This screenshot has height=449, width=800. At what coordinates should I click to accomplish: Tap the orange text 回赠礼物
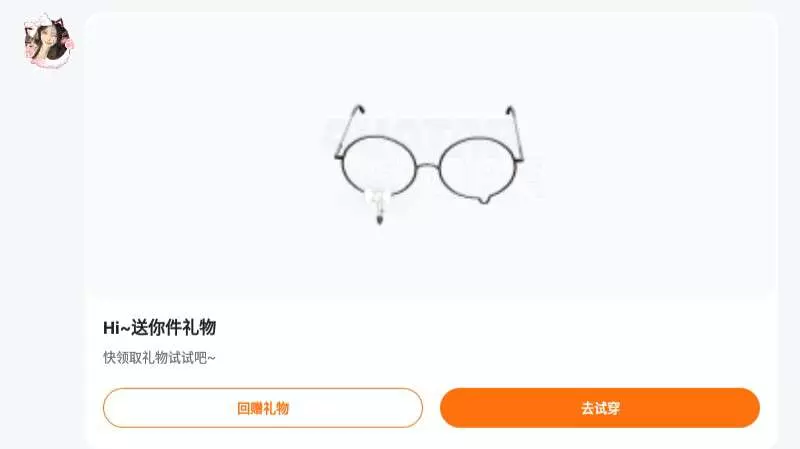[x=263, y=408]
